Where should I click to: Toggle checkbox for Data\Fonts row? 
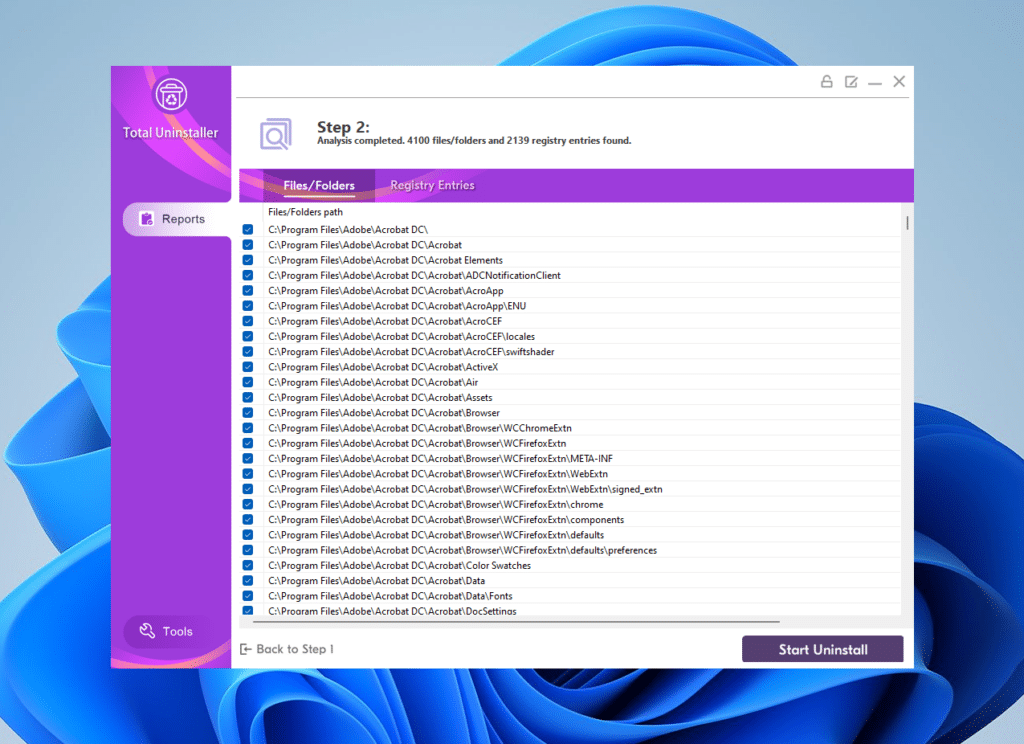click(x=248, y=596)
